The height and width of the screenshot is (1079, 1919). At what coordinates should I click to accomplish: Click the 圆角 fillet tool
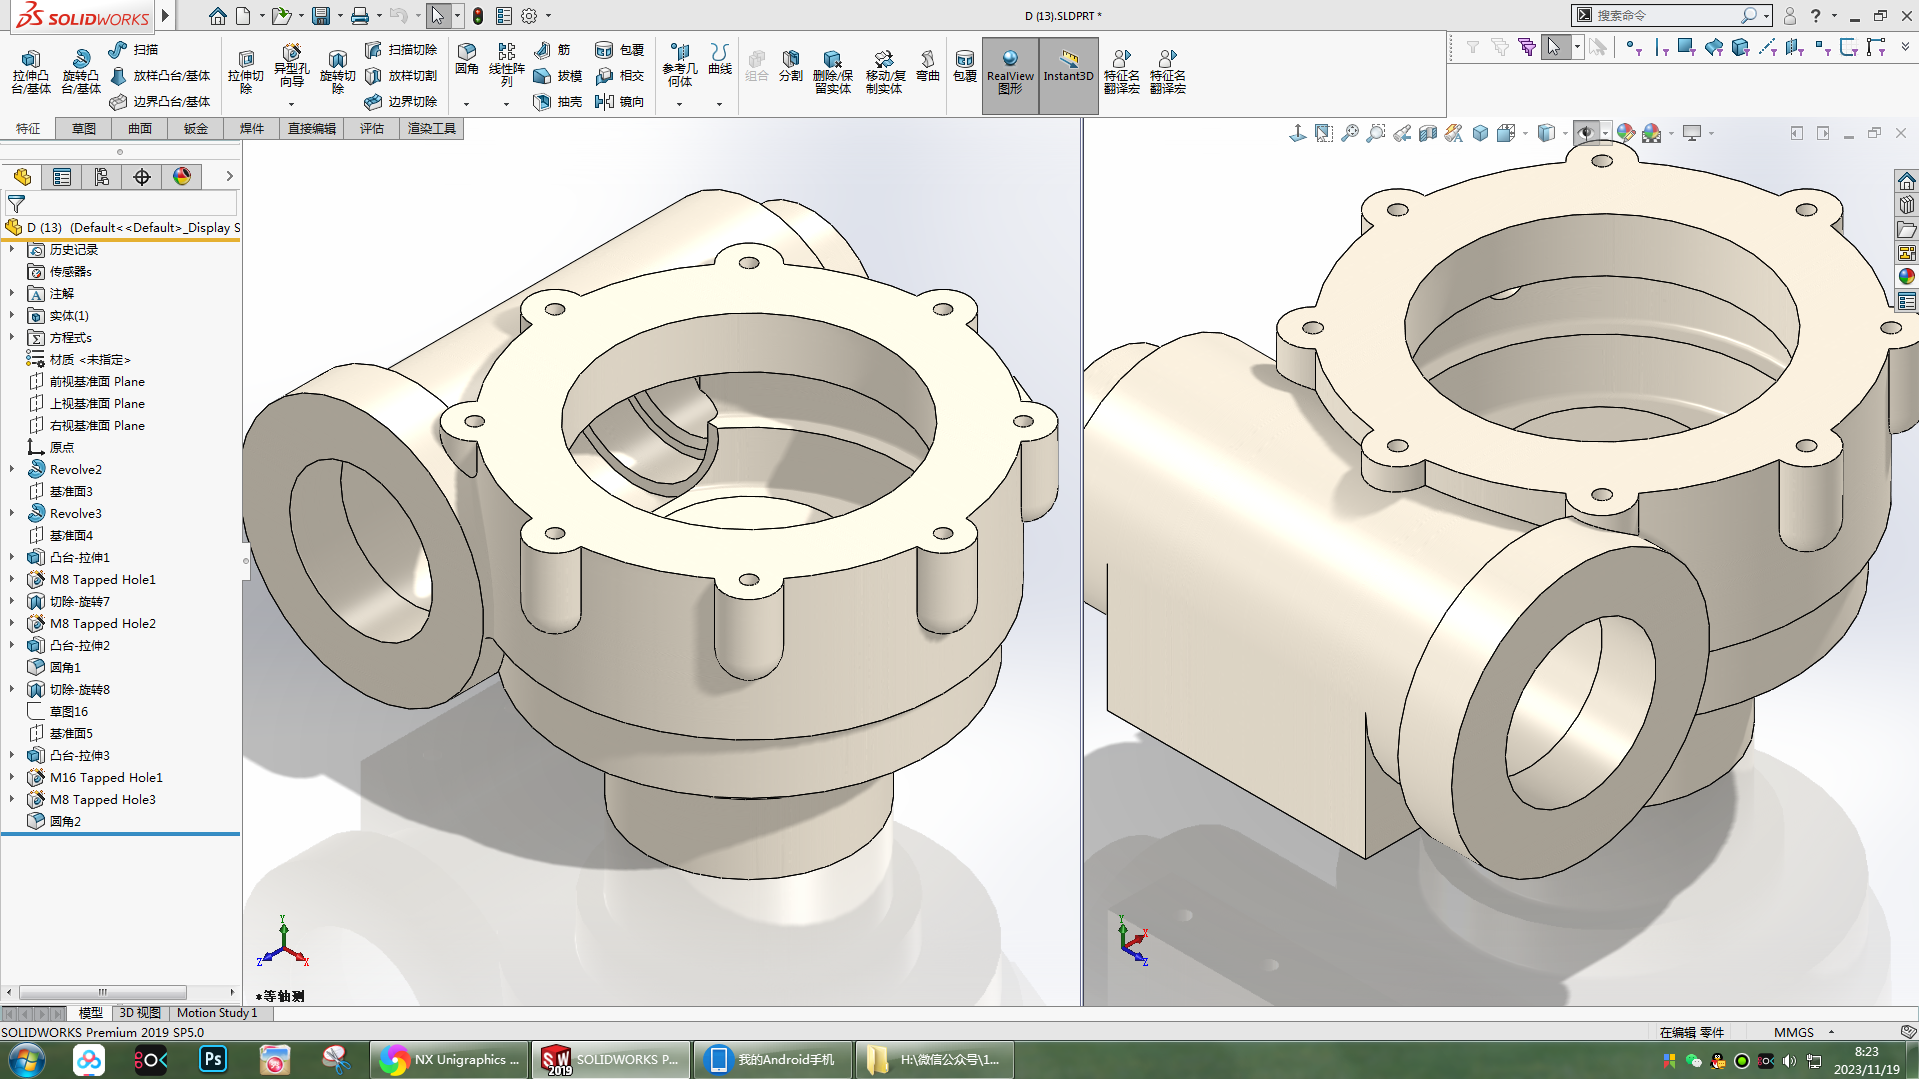[466, 60]
